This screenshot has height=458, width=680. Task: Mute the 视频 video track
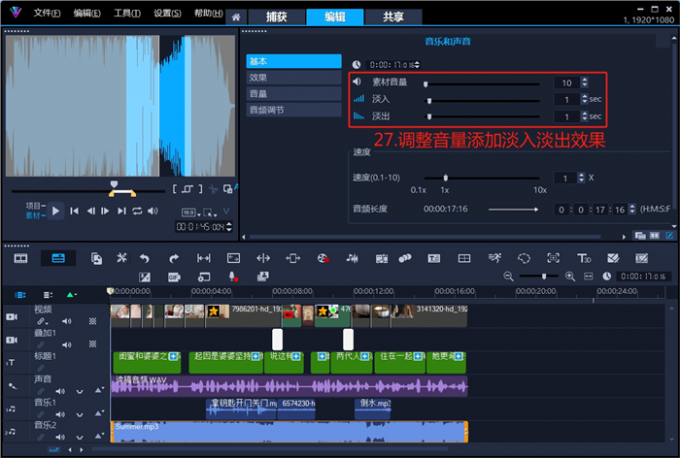pyautogui.click(x=66, y=321)
